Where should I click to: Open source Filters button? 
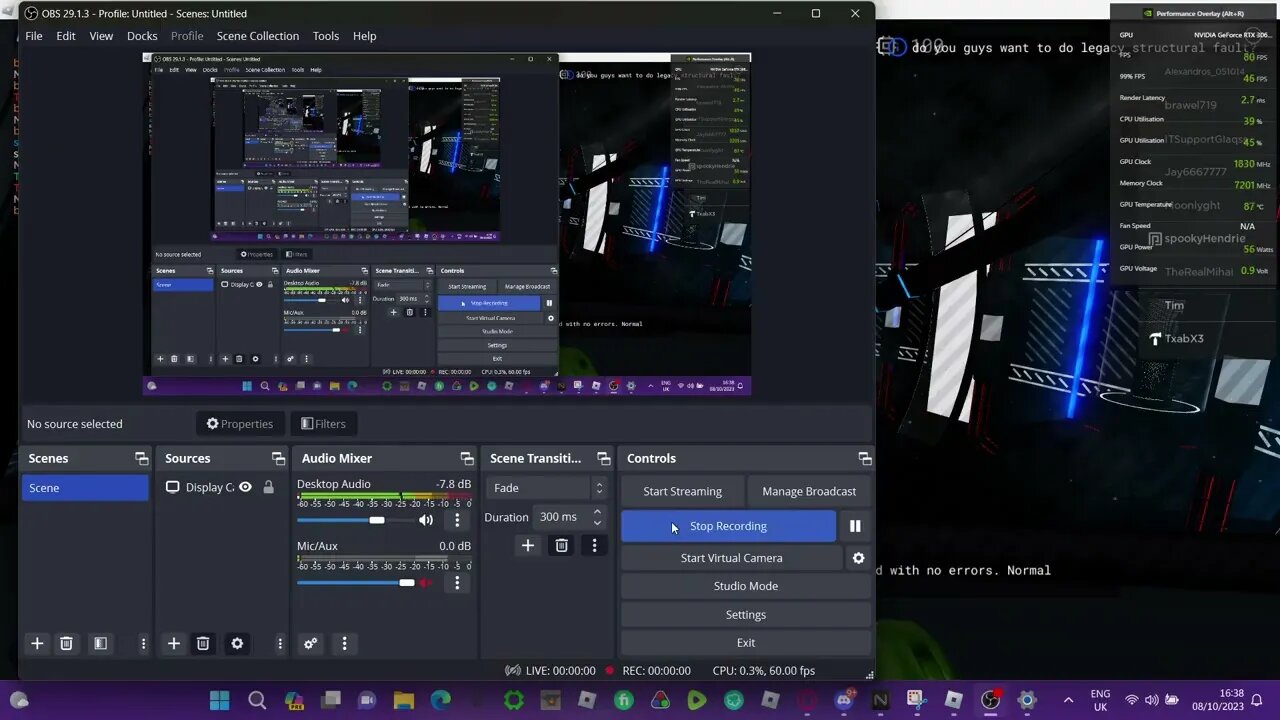(x=323, y=424)
